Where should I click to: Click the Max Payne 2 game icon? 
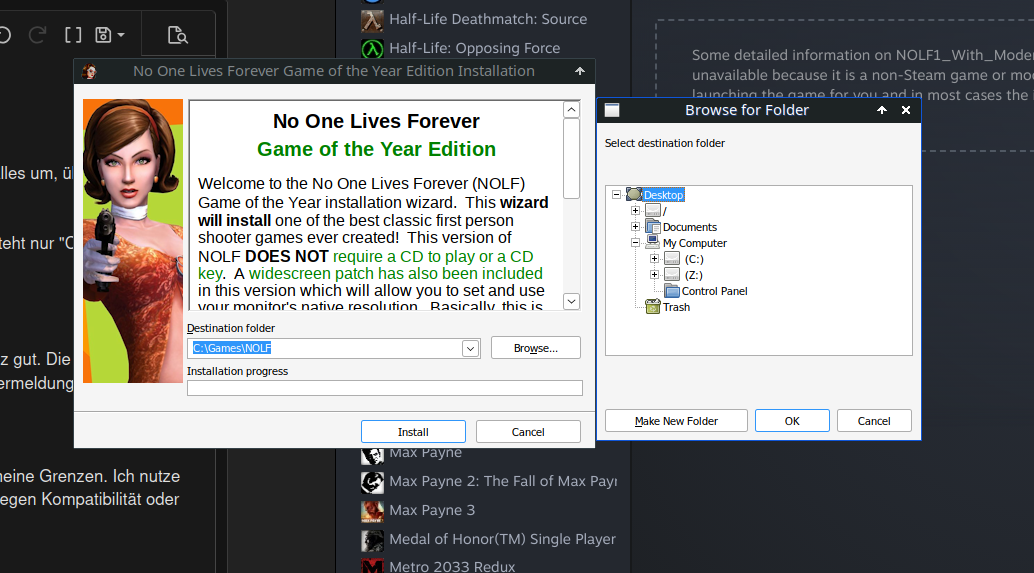(372, 482)
